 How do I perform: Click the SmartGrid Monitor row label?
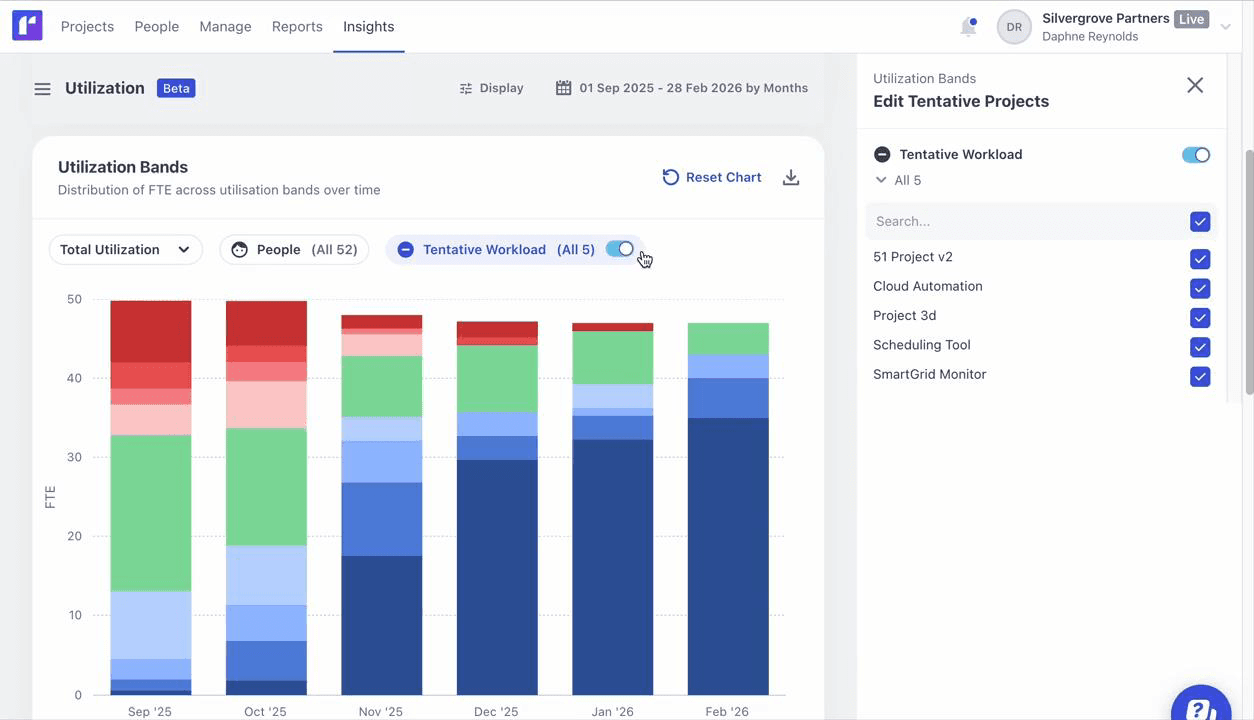tap(930, 374)
